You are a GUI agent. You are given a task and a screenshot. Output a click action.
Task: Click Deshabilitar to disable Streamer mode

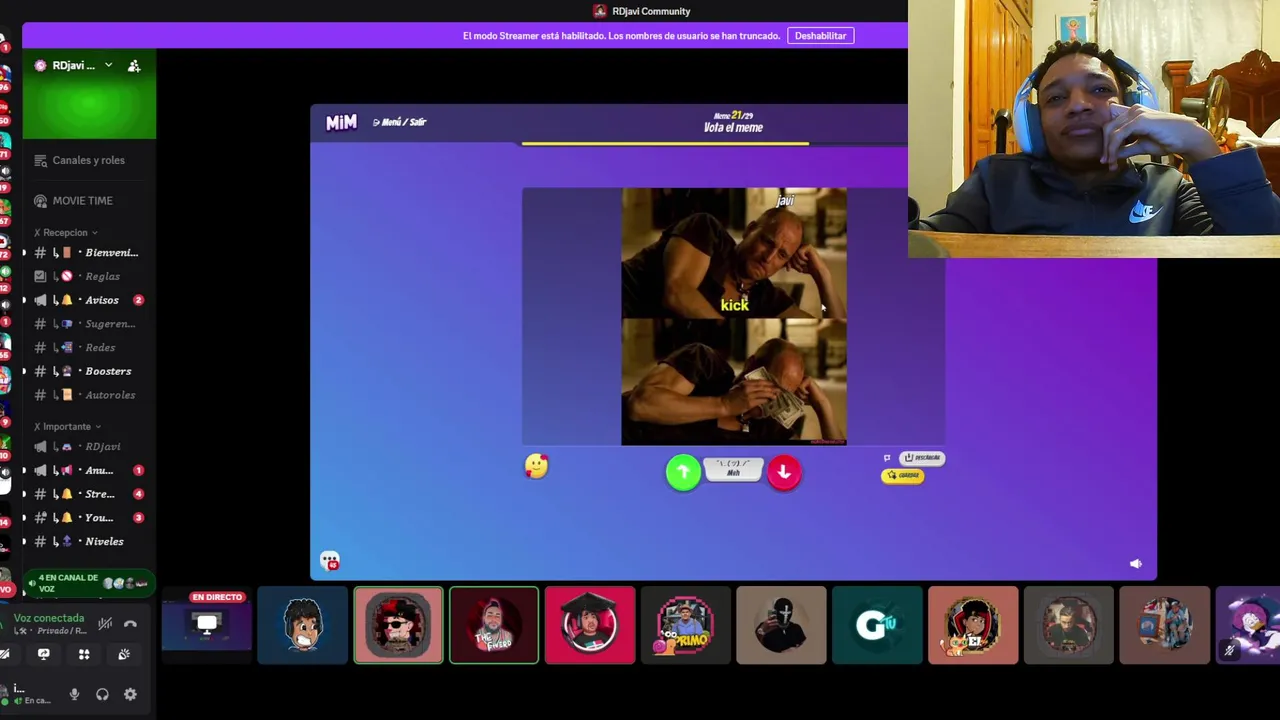[x=820, y=36]
